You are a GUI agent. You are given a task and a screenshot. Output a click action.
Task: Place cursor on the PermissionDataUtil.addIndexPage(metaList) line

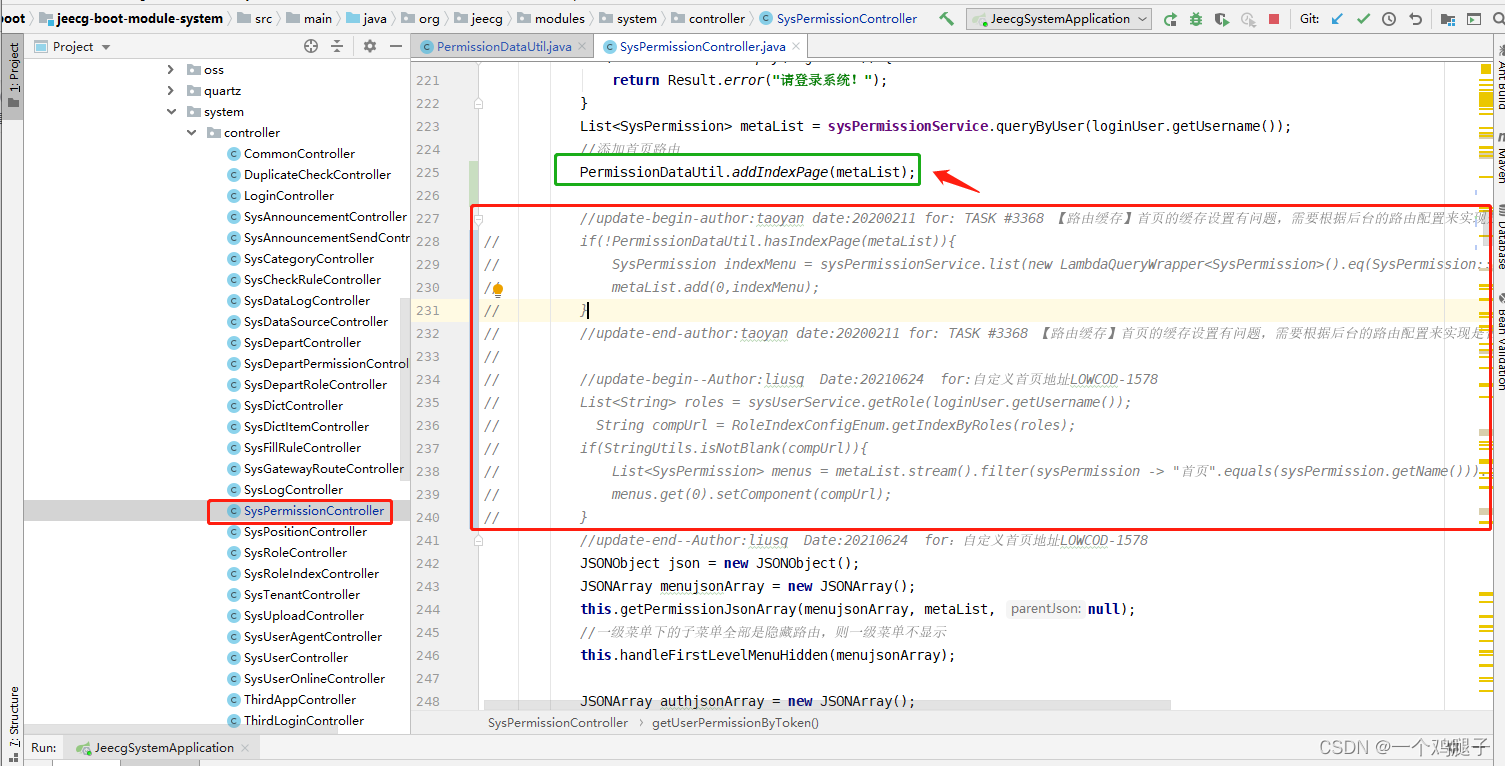coord(748,172)
